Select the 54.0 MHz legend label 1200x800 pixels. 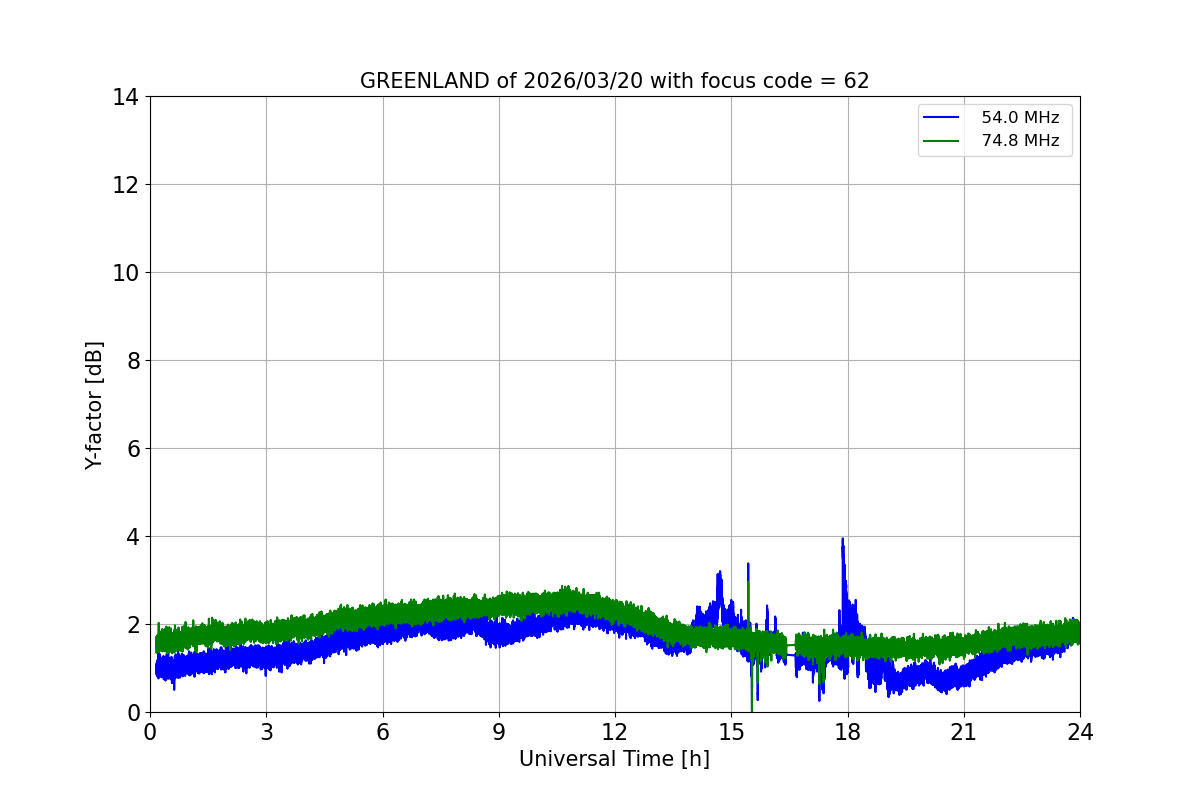pyautogui.click(x=1020, y=118)
